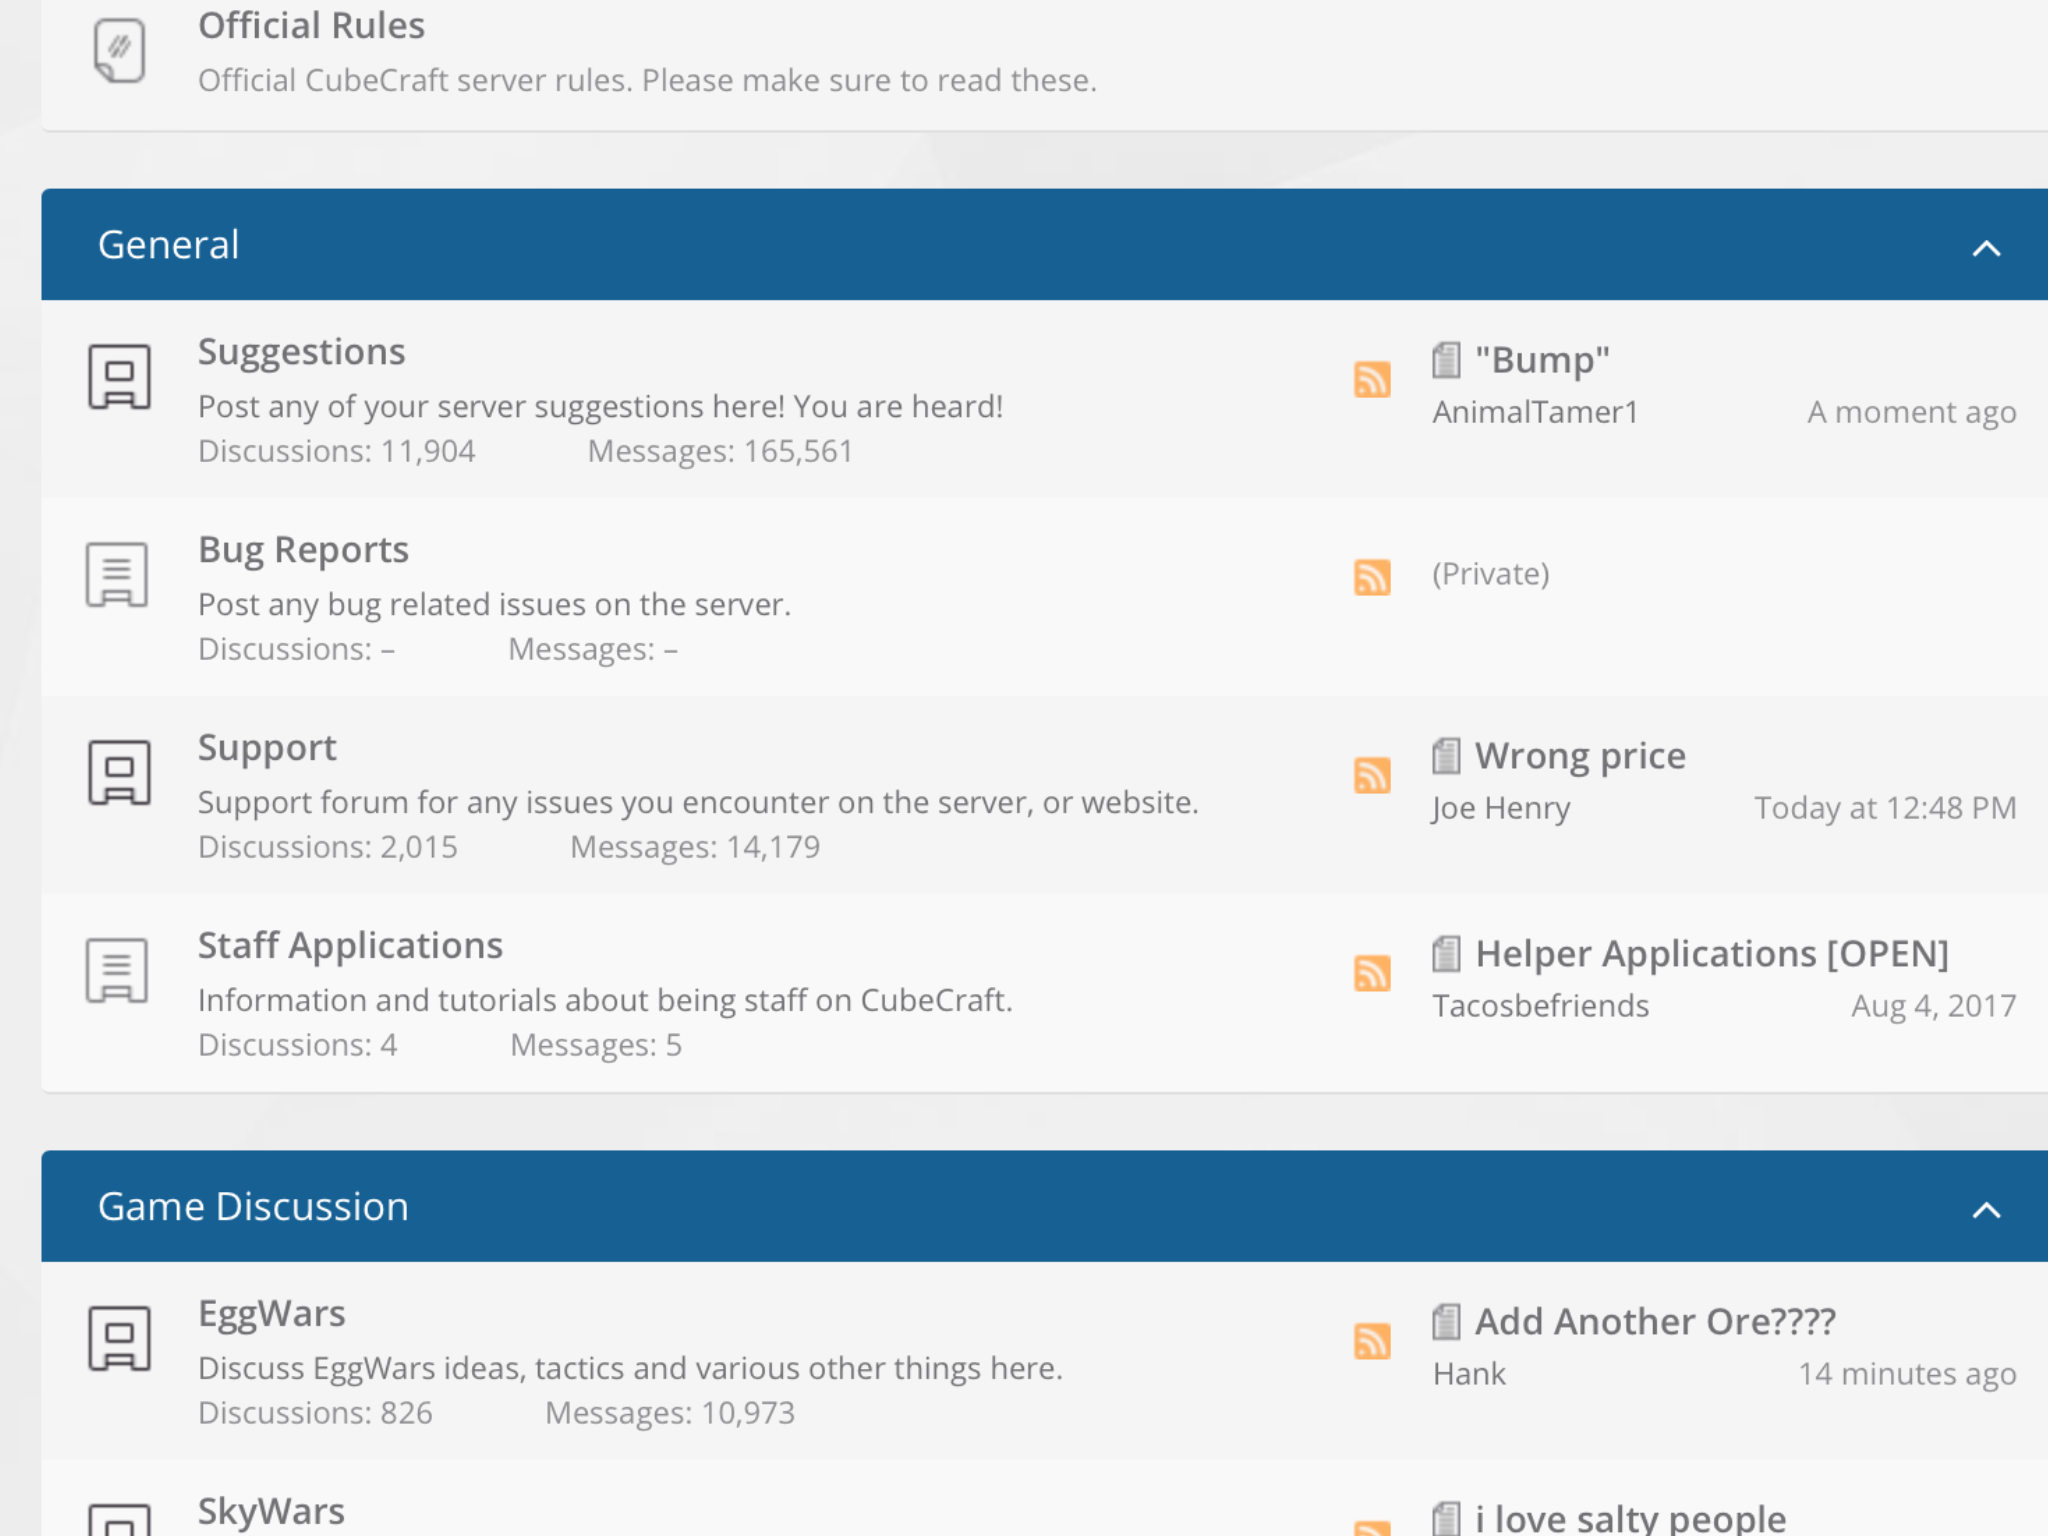The width and height of the screenshot is (2048, 1536).
Task: Click the Support forum node icon
Action: 119,773
